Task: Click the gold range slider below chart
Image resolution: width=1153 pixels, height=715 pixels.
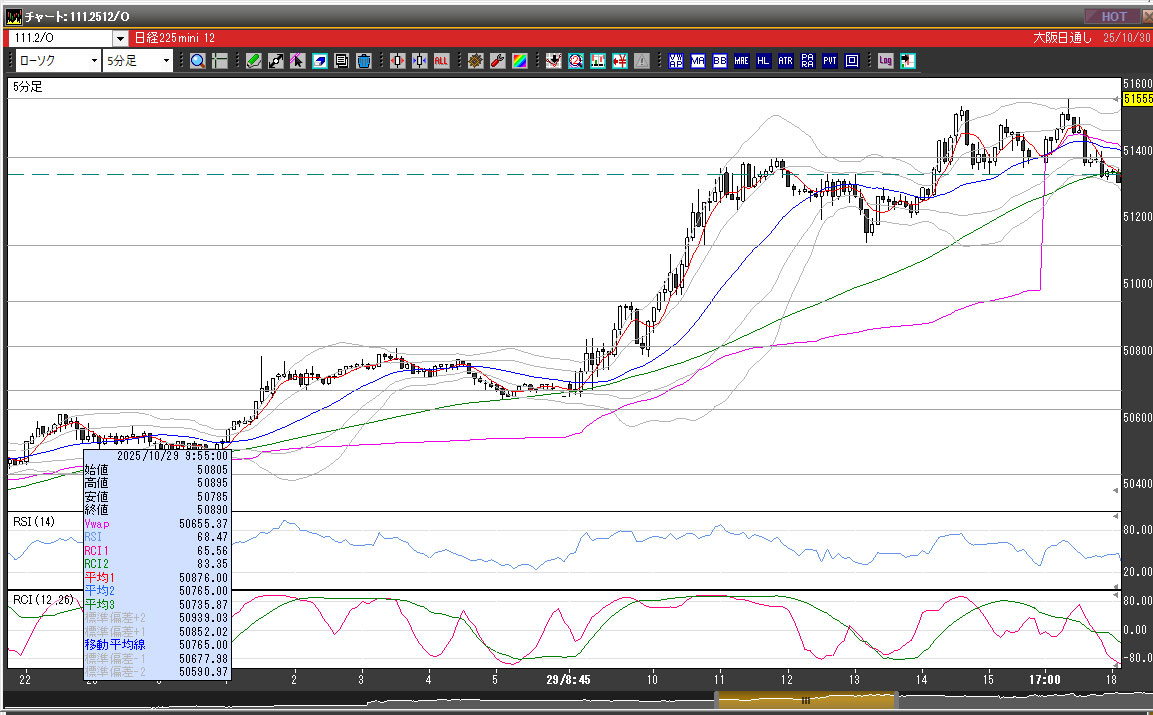Action: coord(805,701)
